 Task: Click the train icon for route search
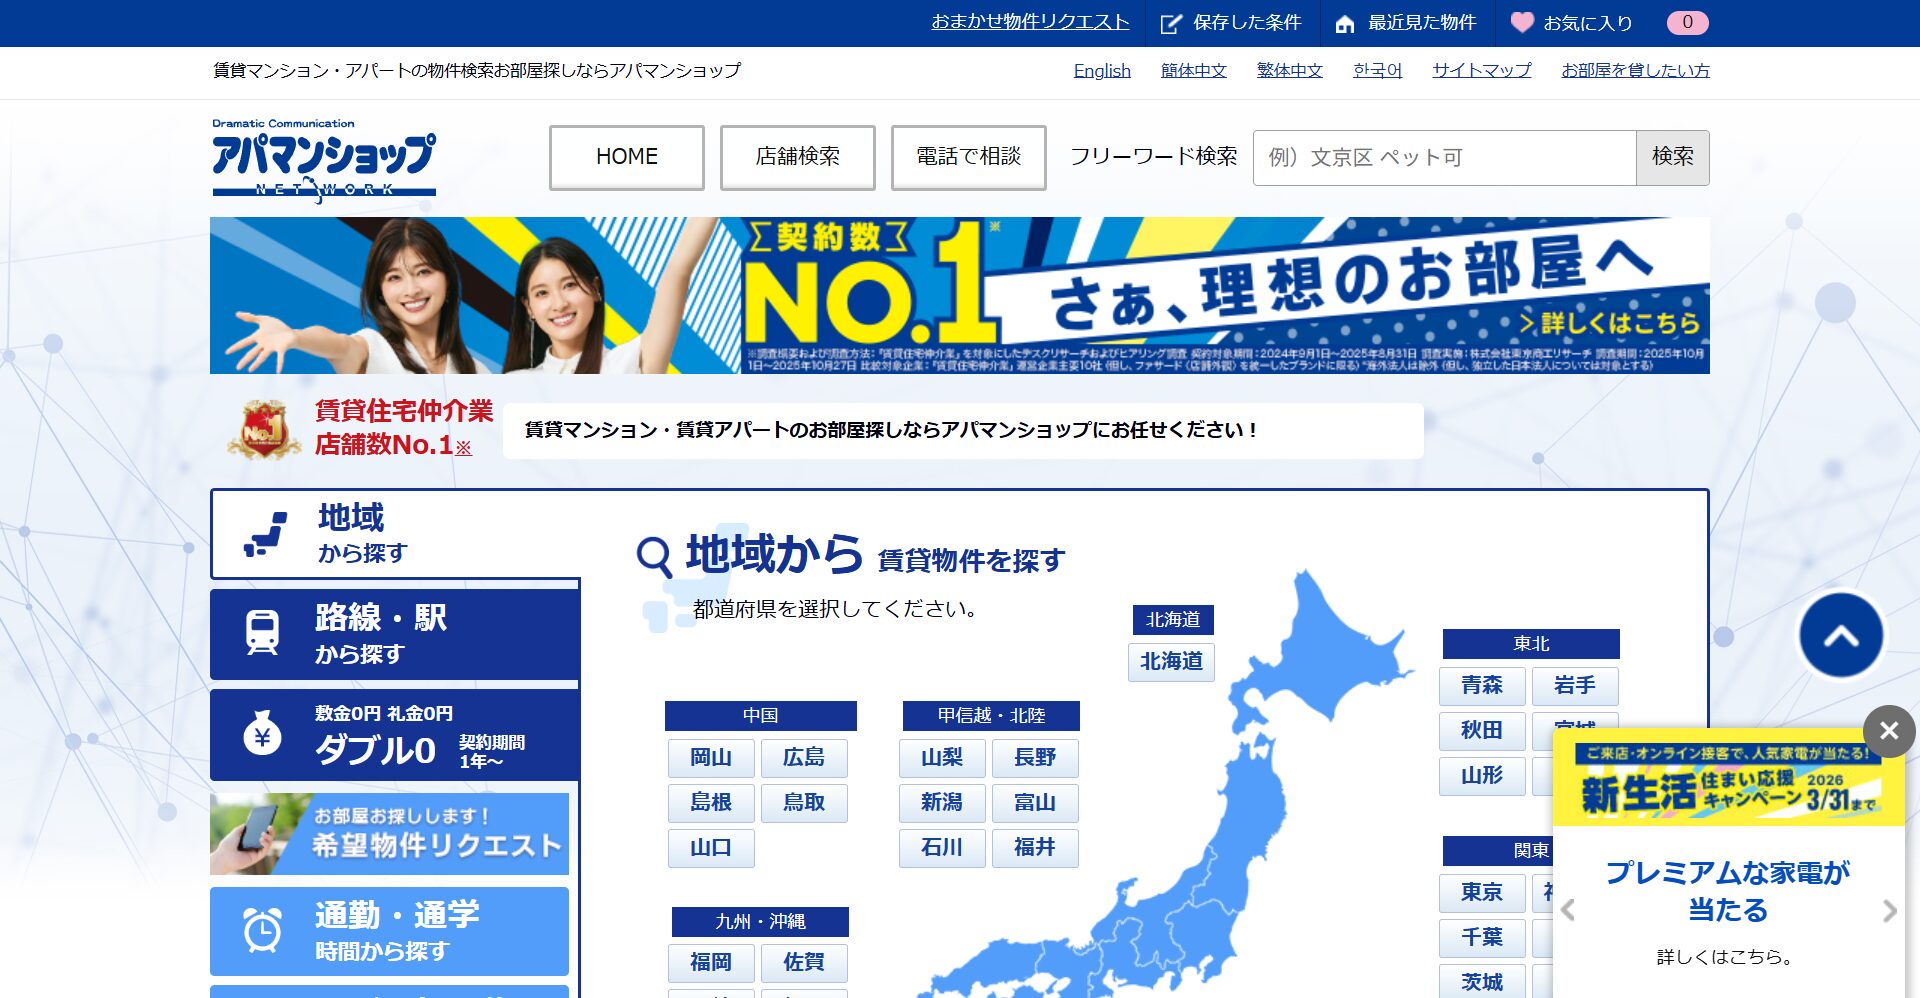(x=262, y=633)
